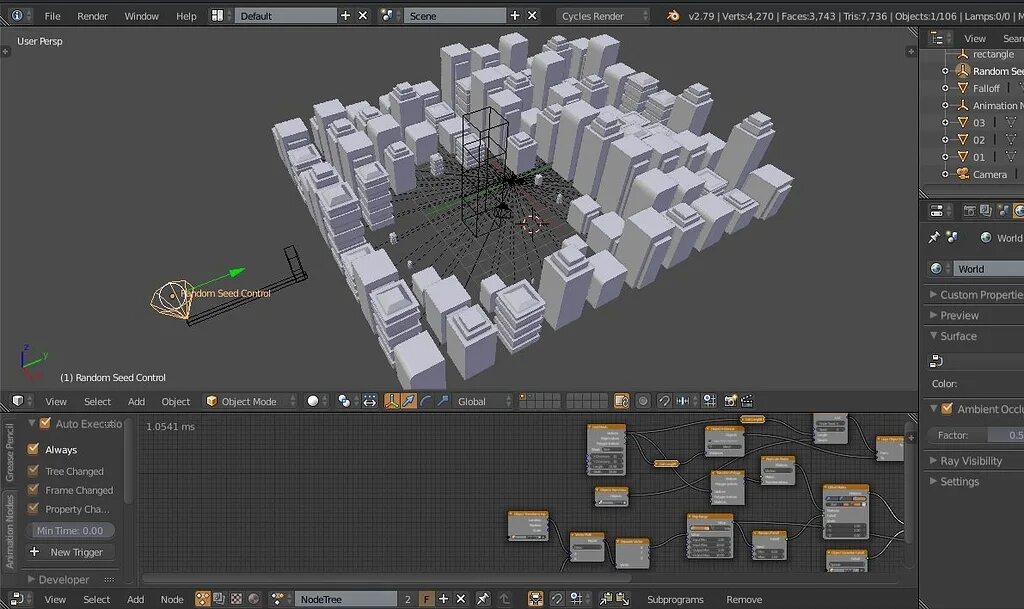Viewport: 1024px width, 609px height.
Task: Open the Global orientation dropdown
Action: (483, 401)
